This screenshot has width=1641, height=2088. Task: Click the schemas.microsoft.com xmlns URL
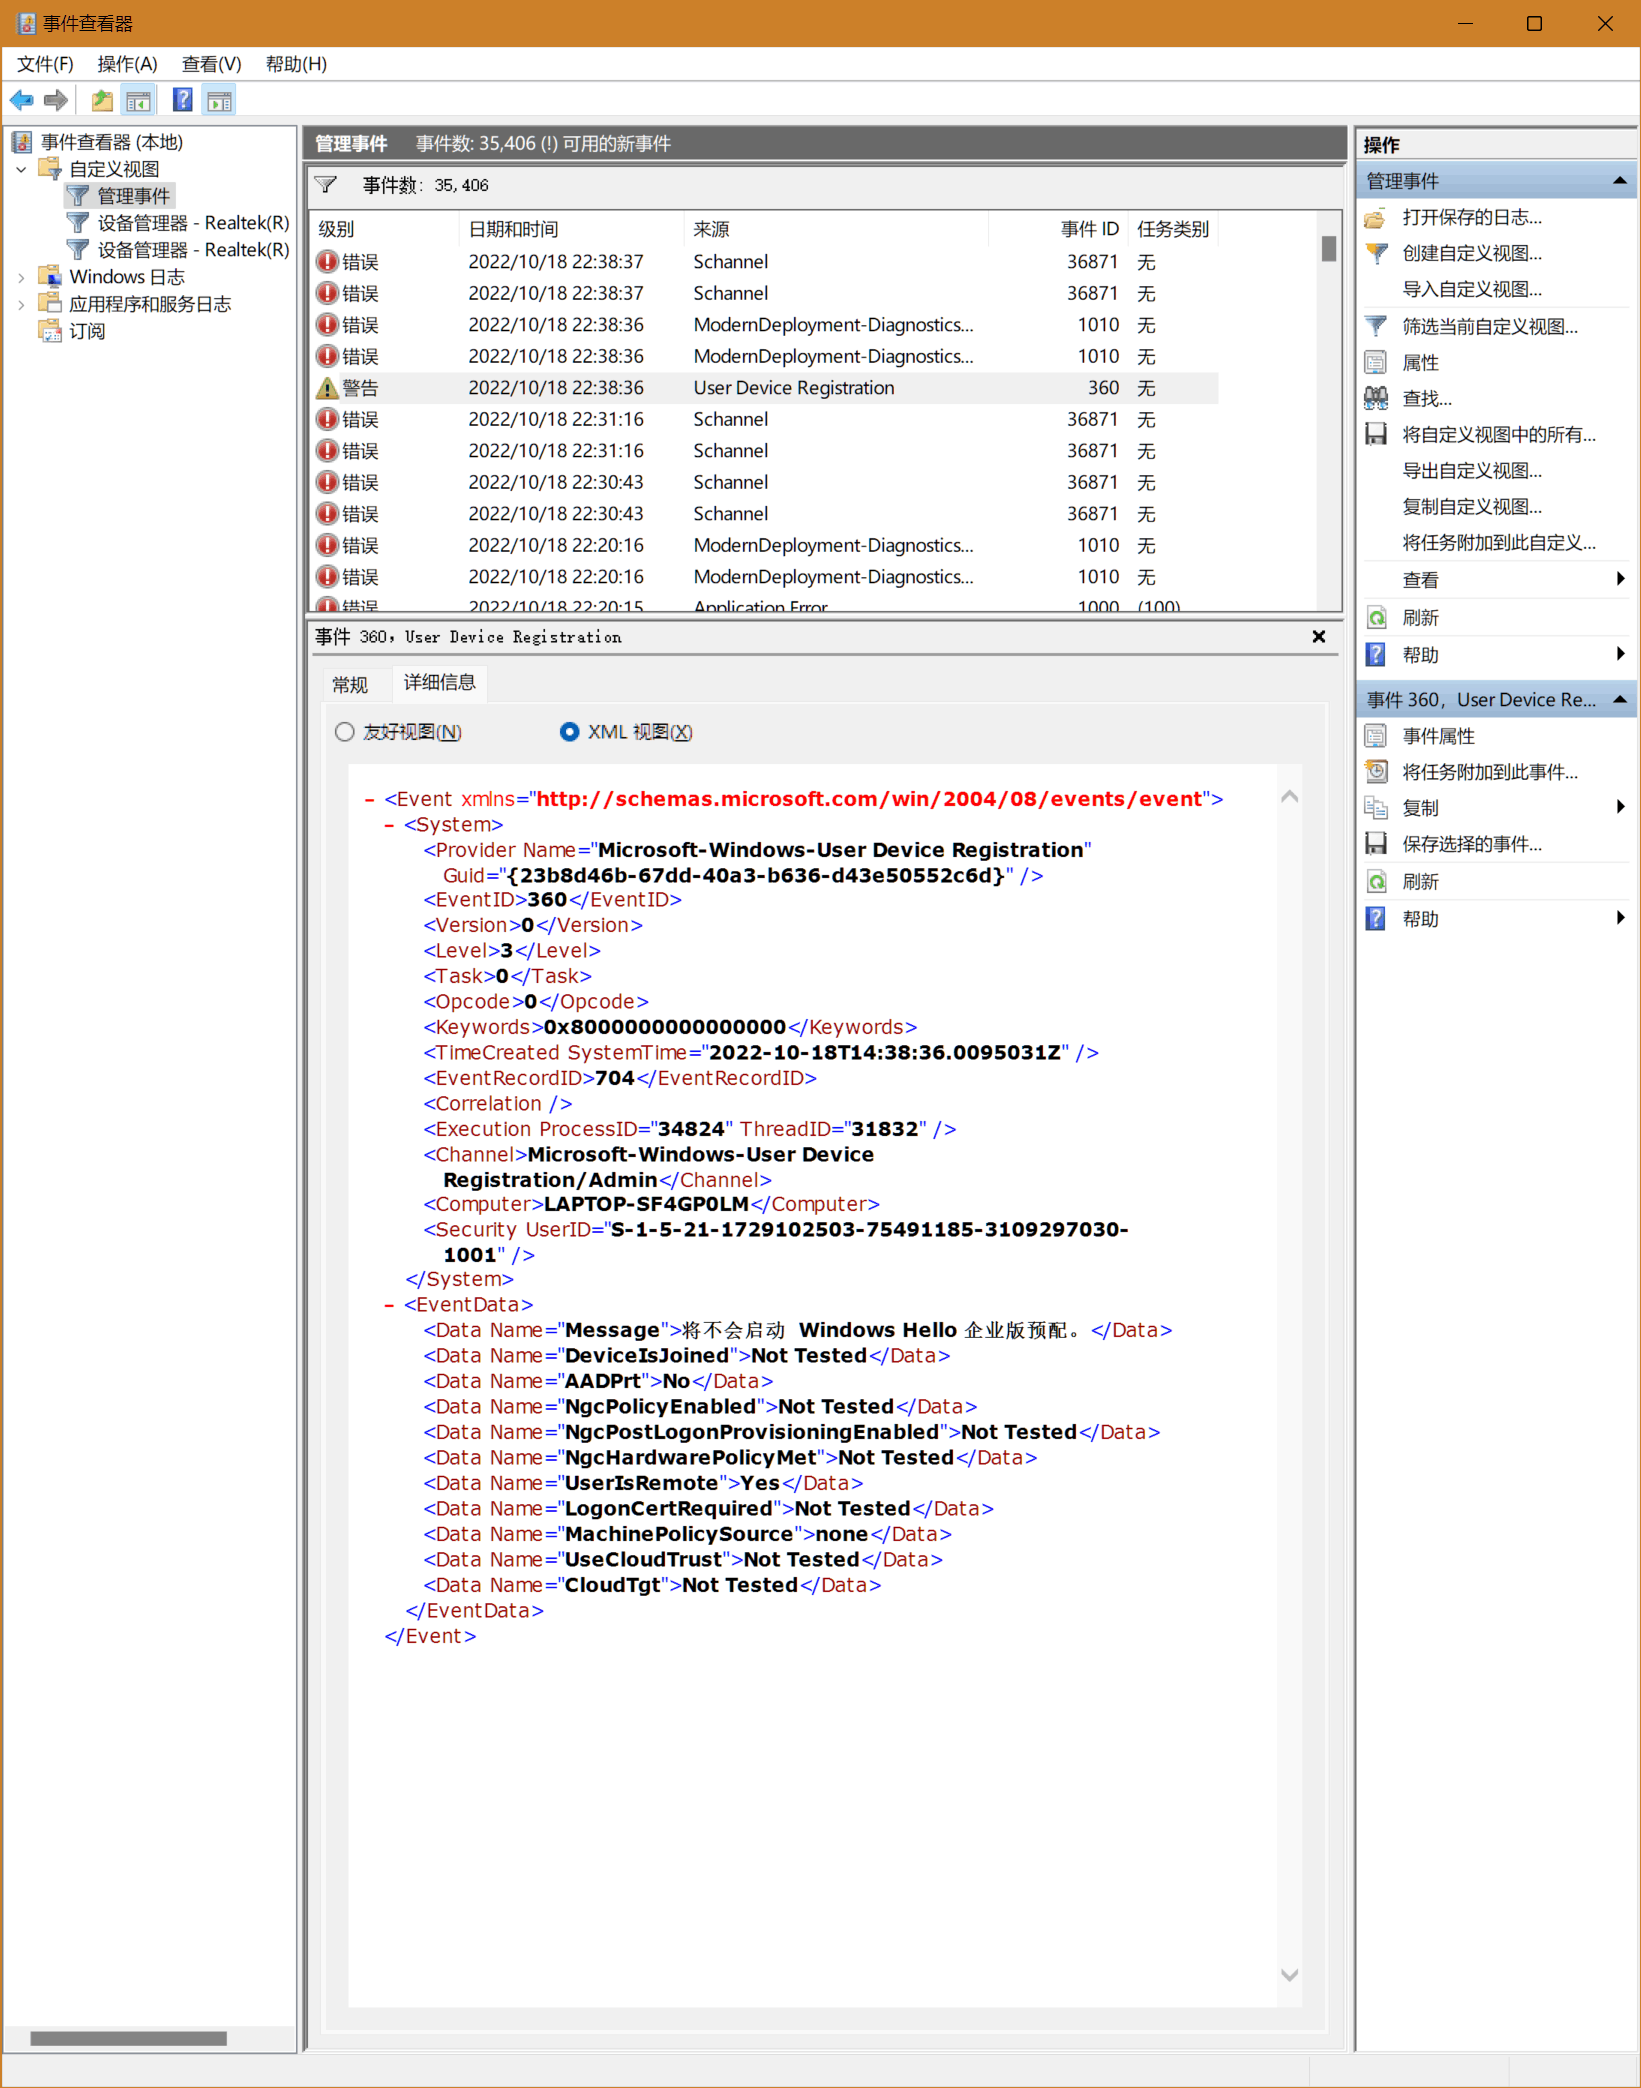869,800
